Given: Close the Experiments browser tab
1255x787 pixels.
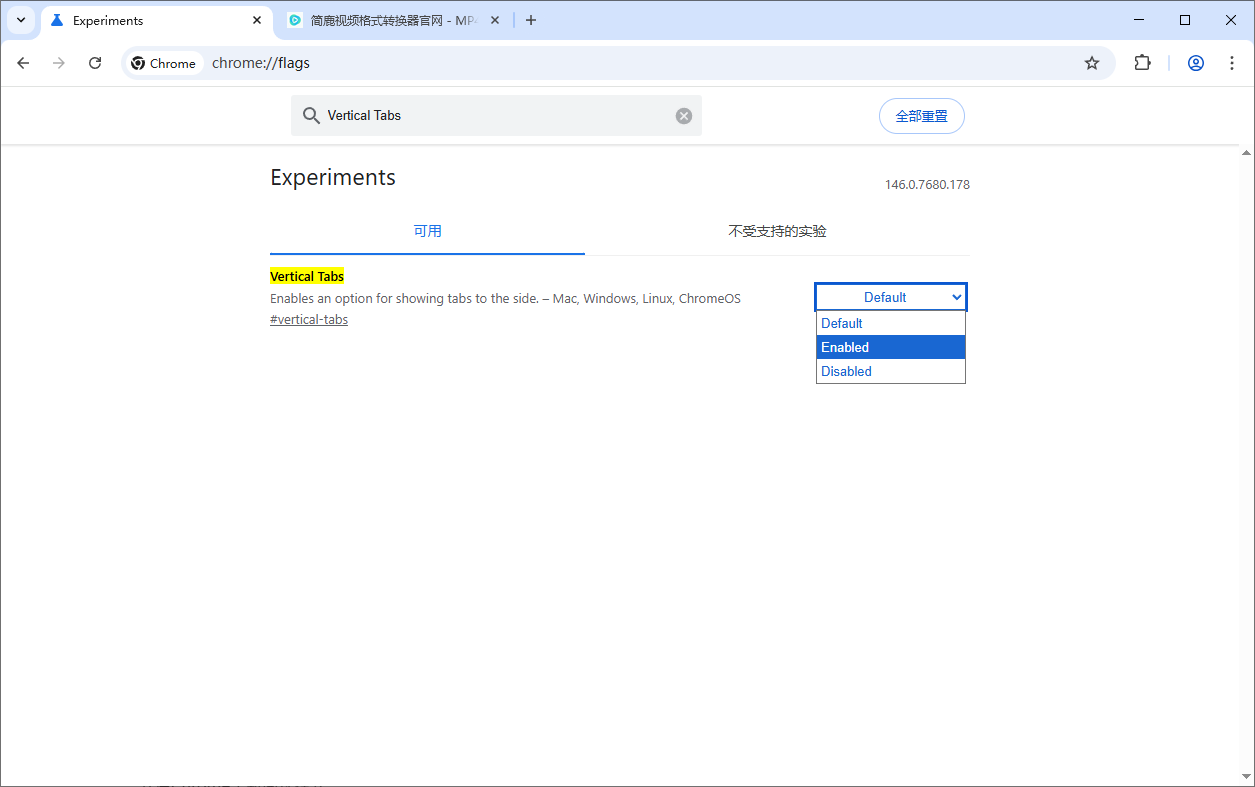Looking at the screenshot, I should (x=257, y=20).
